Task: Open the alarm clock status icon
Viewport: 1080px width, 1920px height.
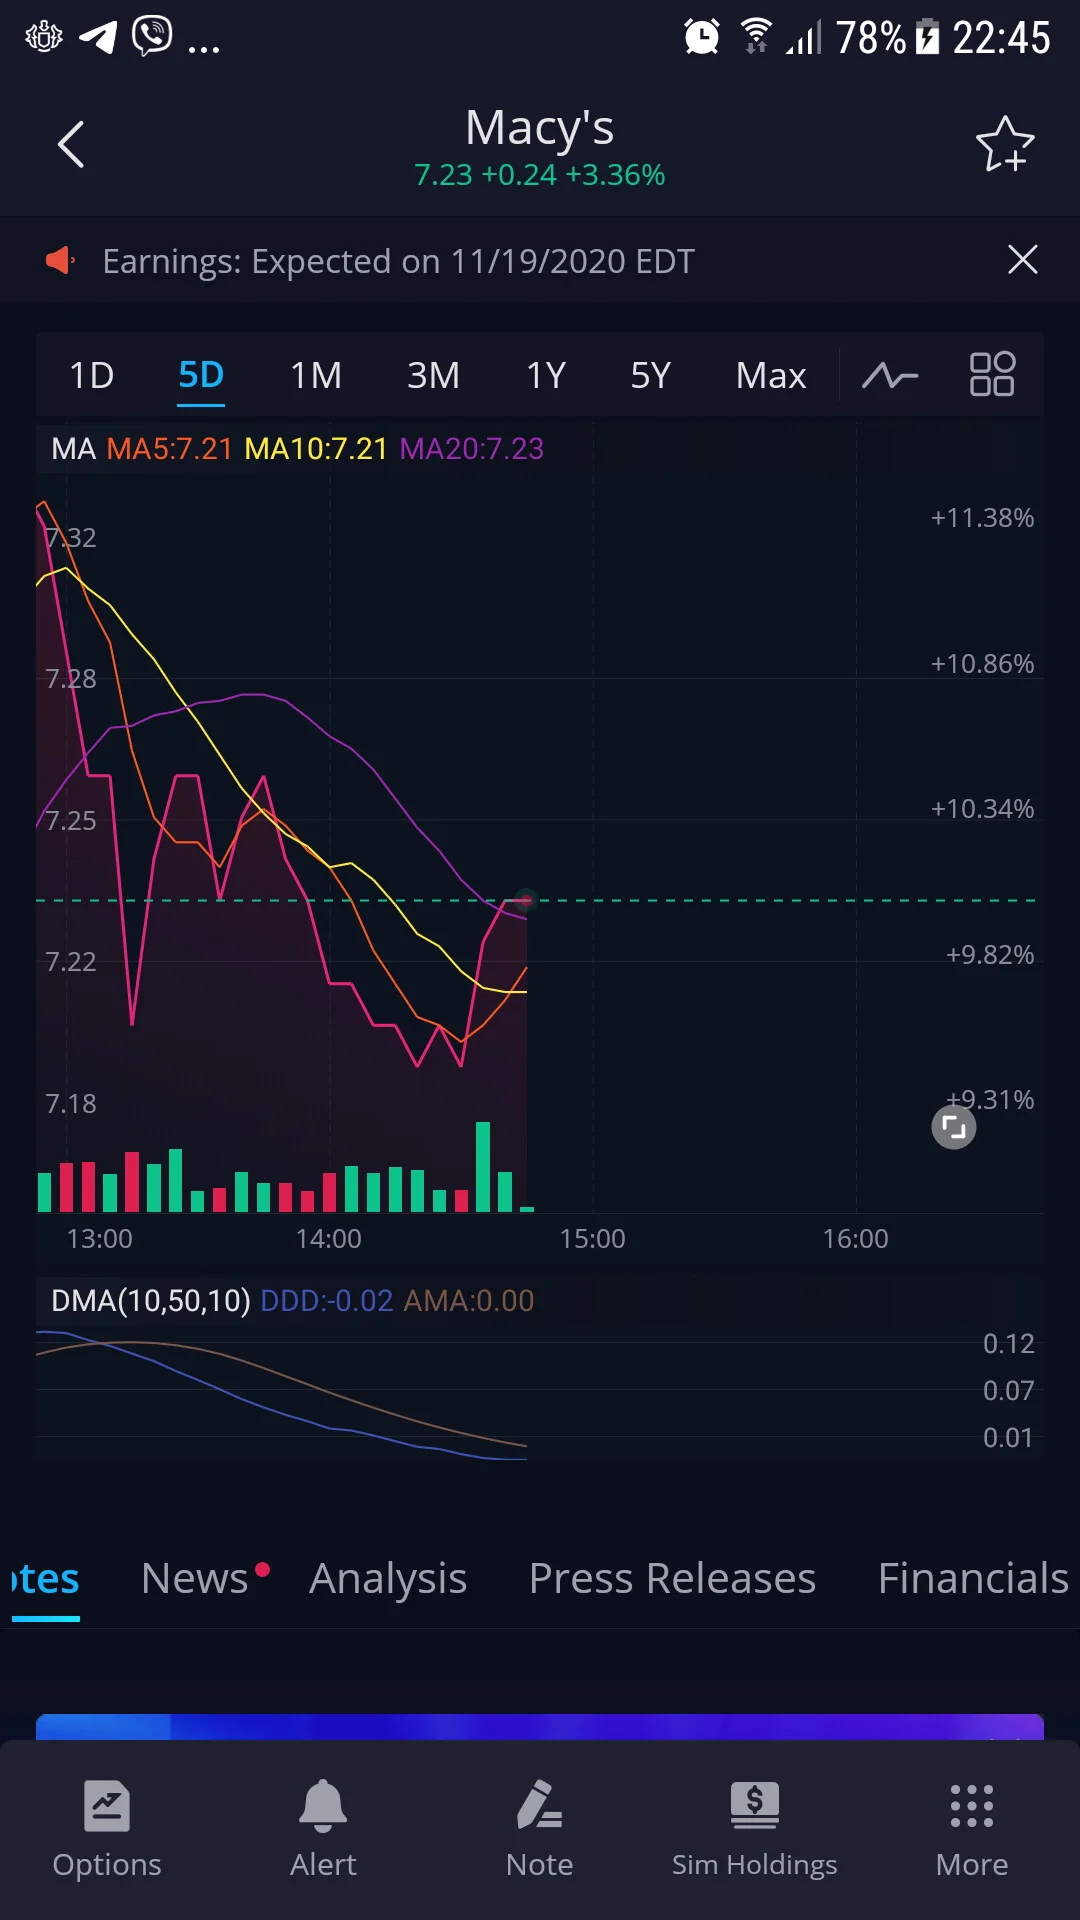Action: click(x=702, y=37)
